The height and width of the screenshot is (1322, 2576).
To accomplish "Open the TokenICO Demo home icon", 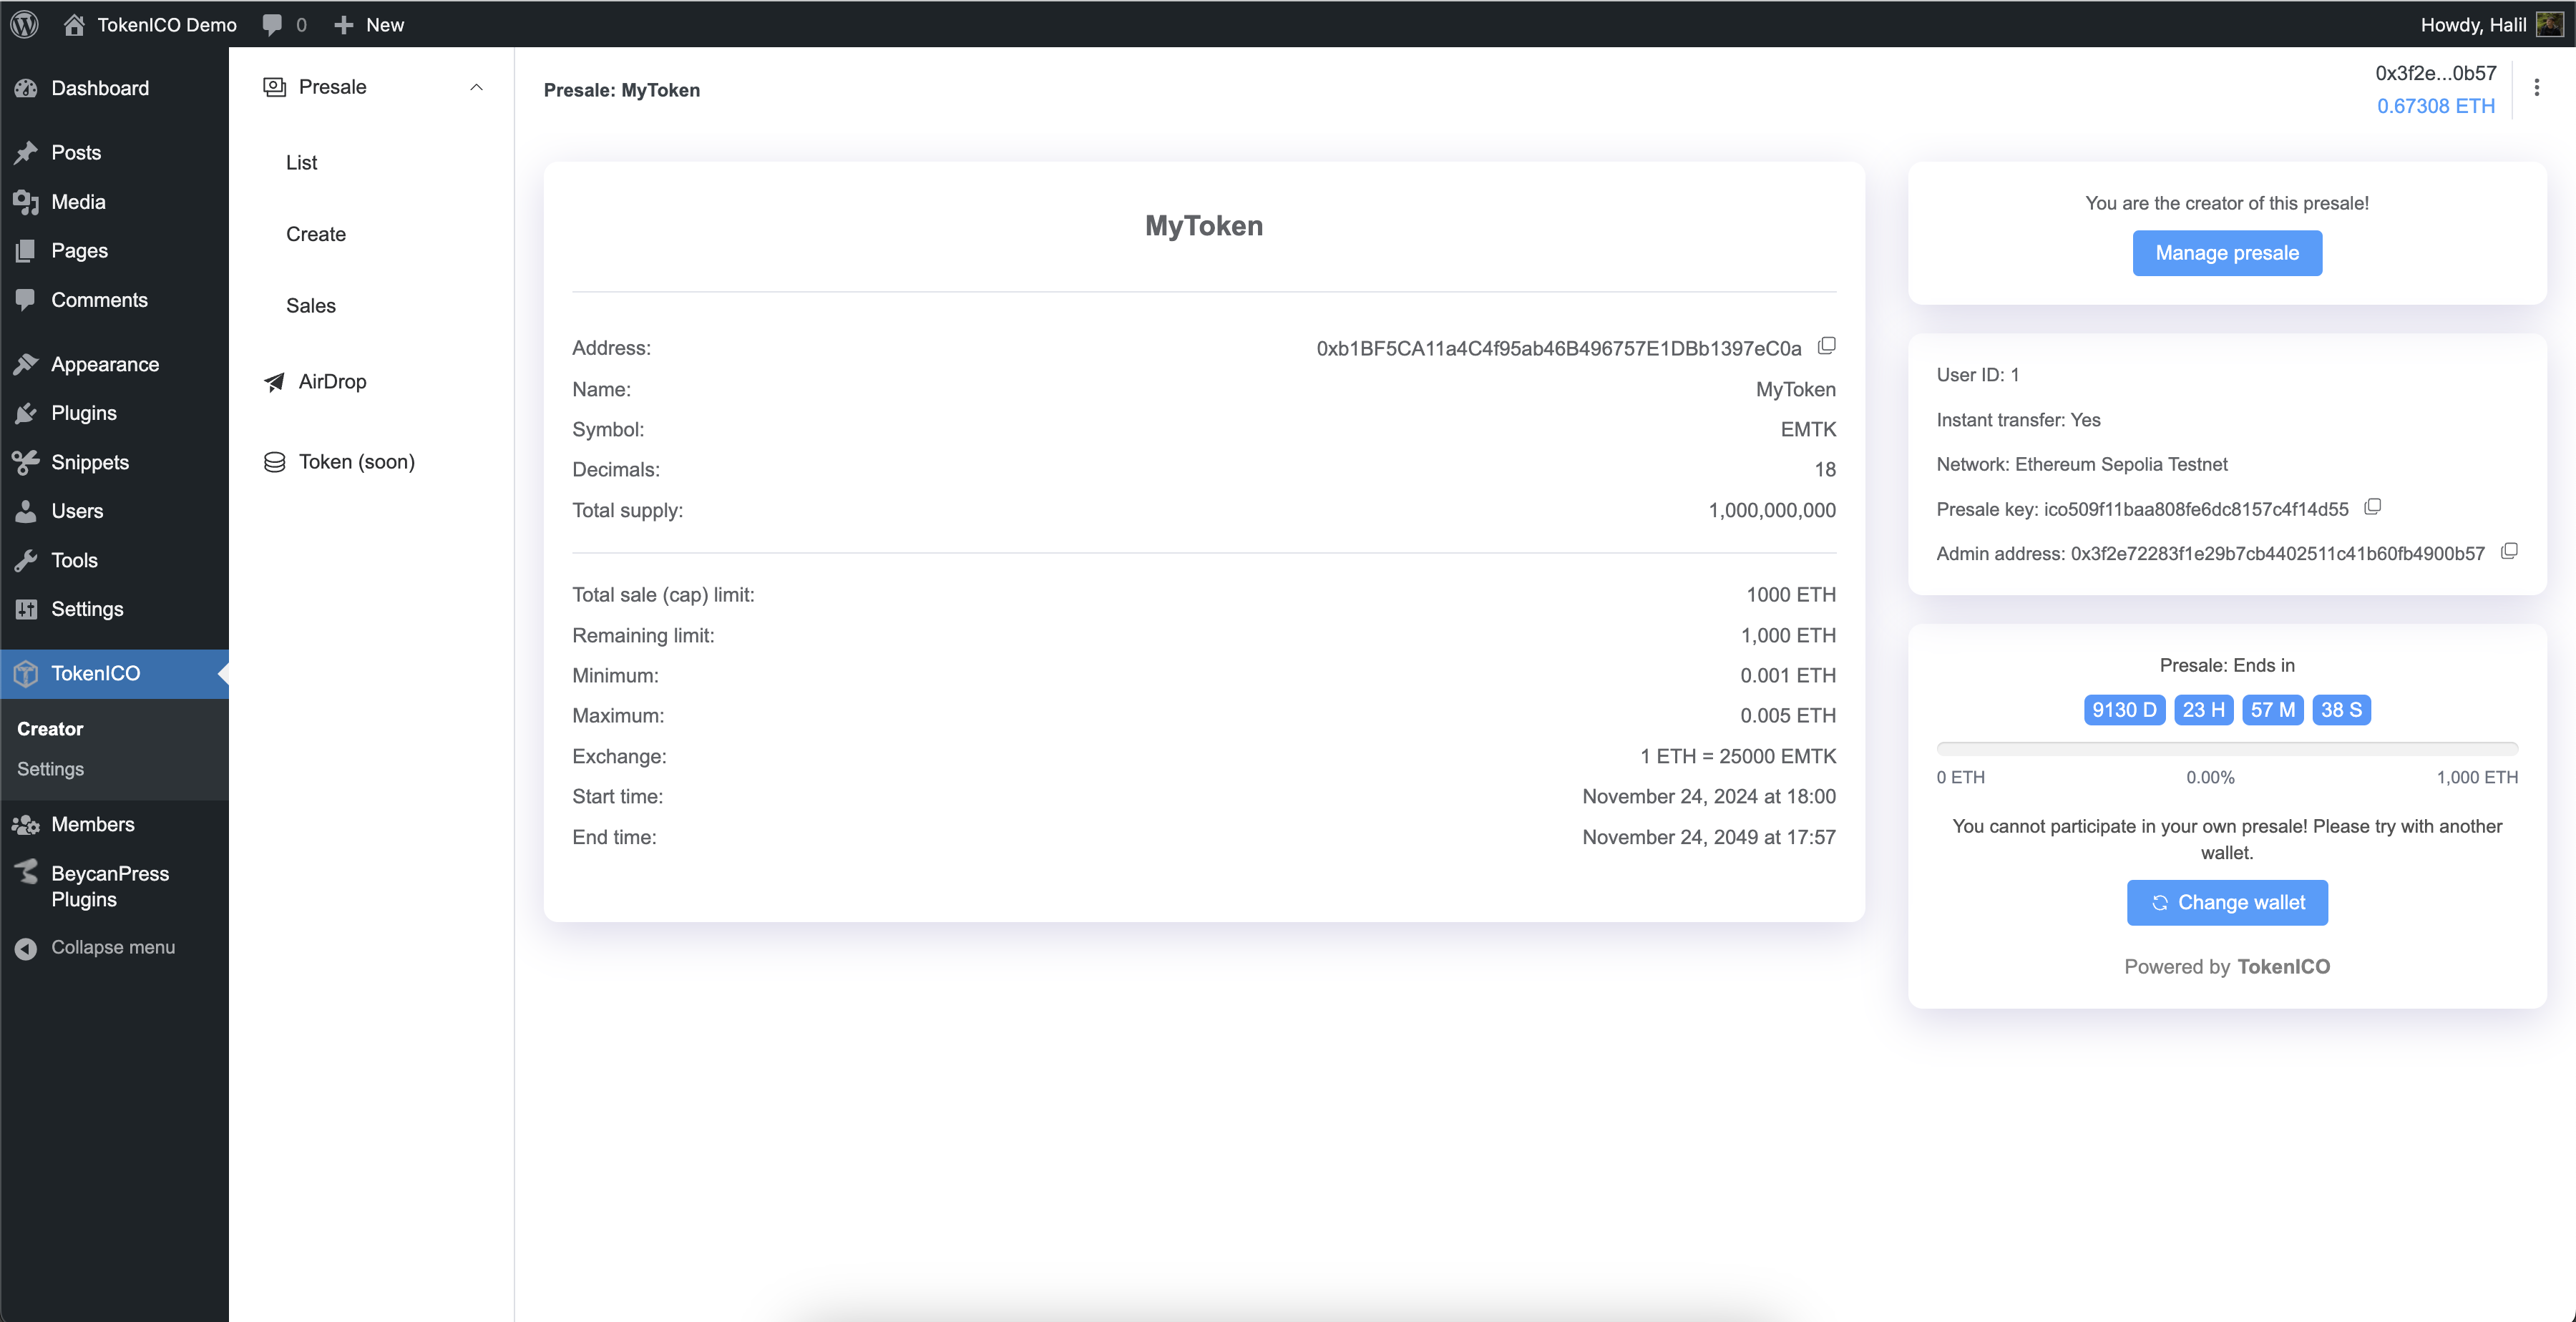I will click(x=74, y=24).
